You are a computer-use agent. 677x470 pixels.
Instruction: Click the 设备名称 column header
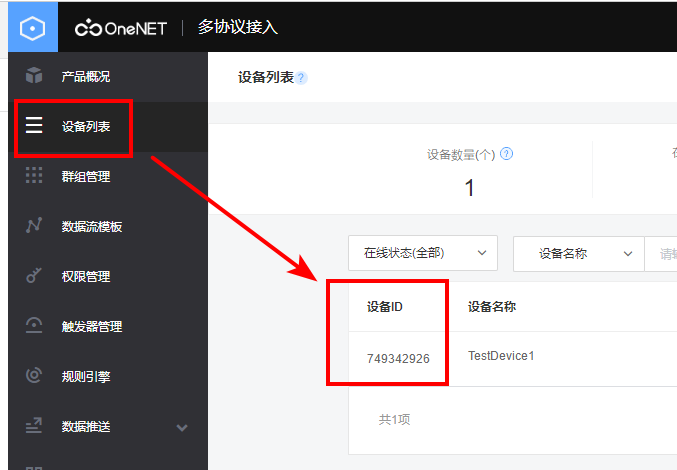tap(492, 307)
